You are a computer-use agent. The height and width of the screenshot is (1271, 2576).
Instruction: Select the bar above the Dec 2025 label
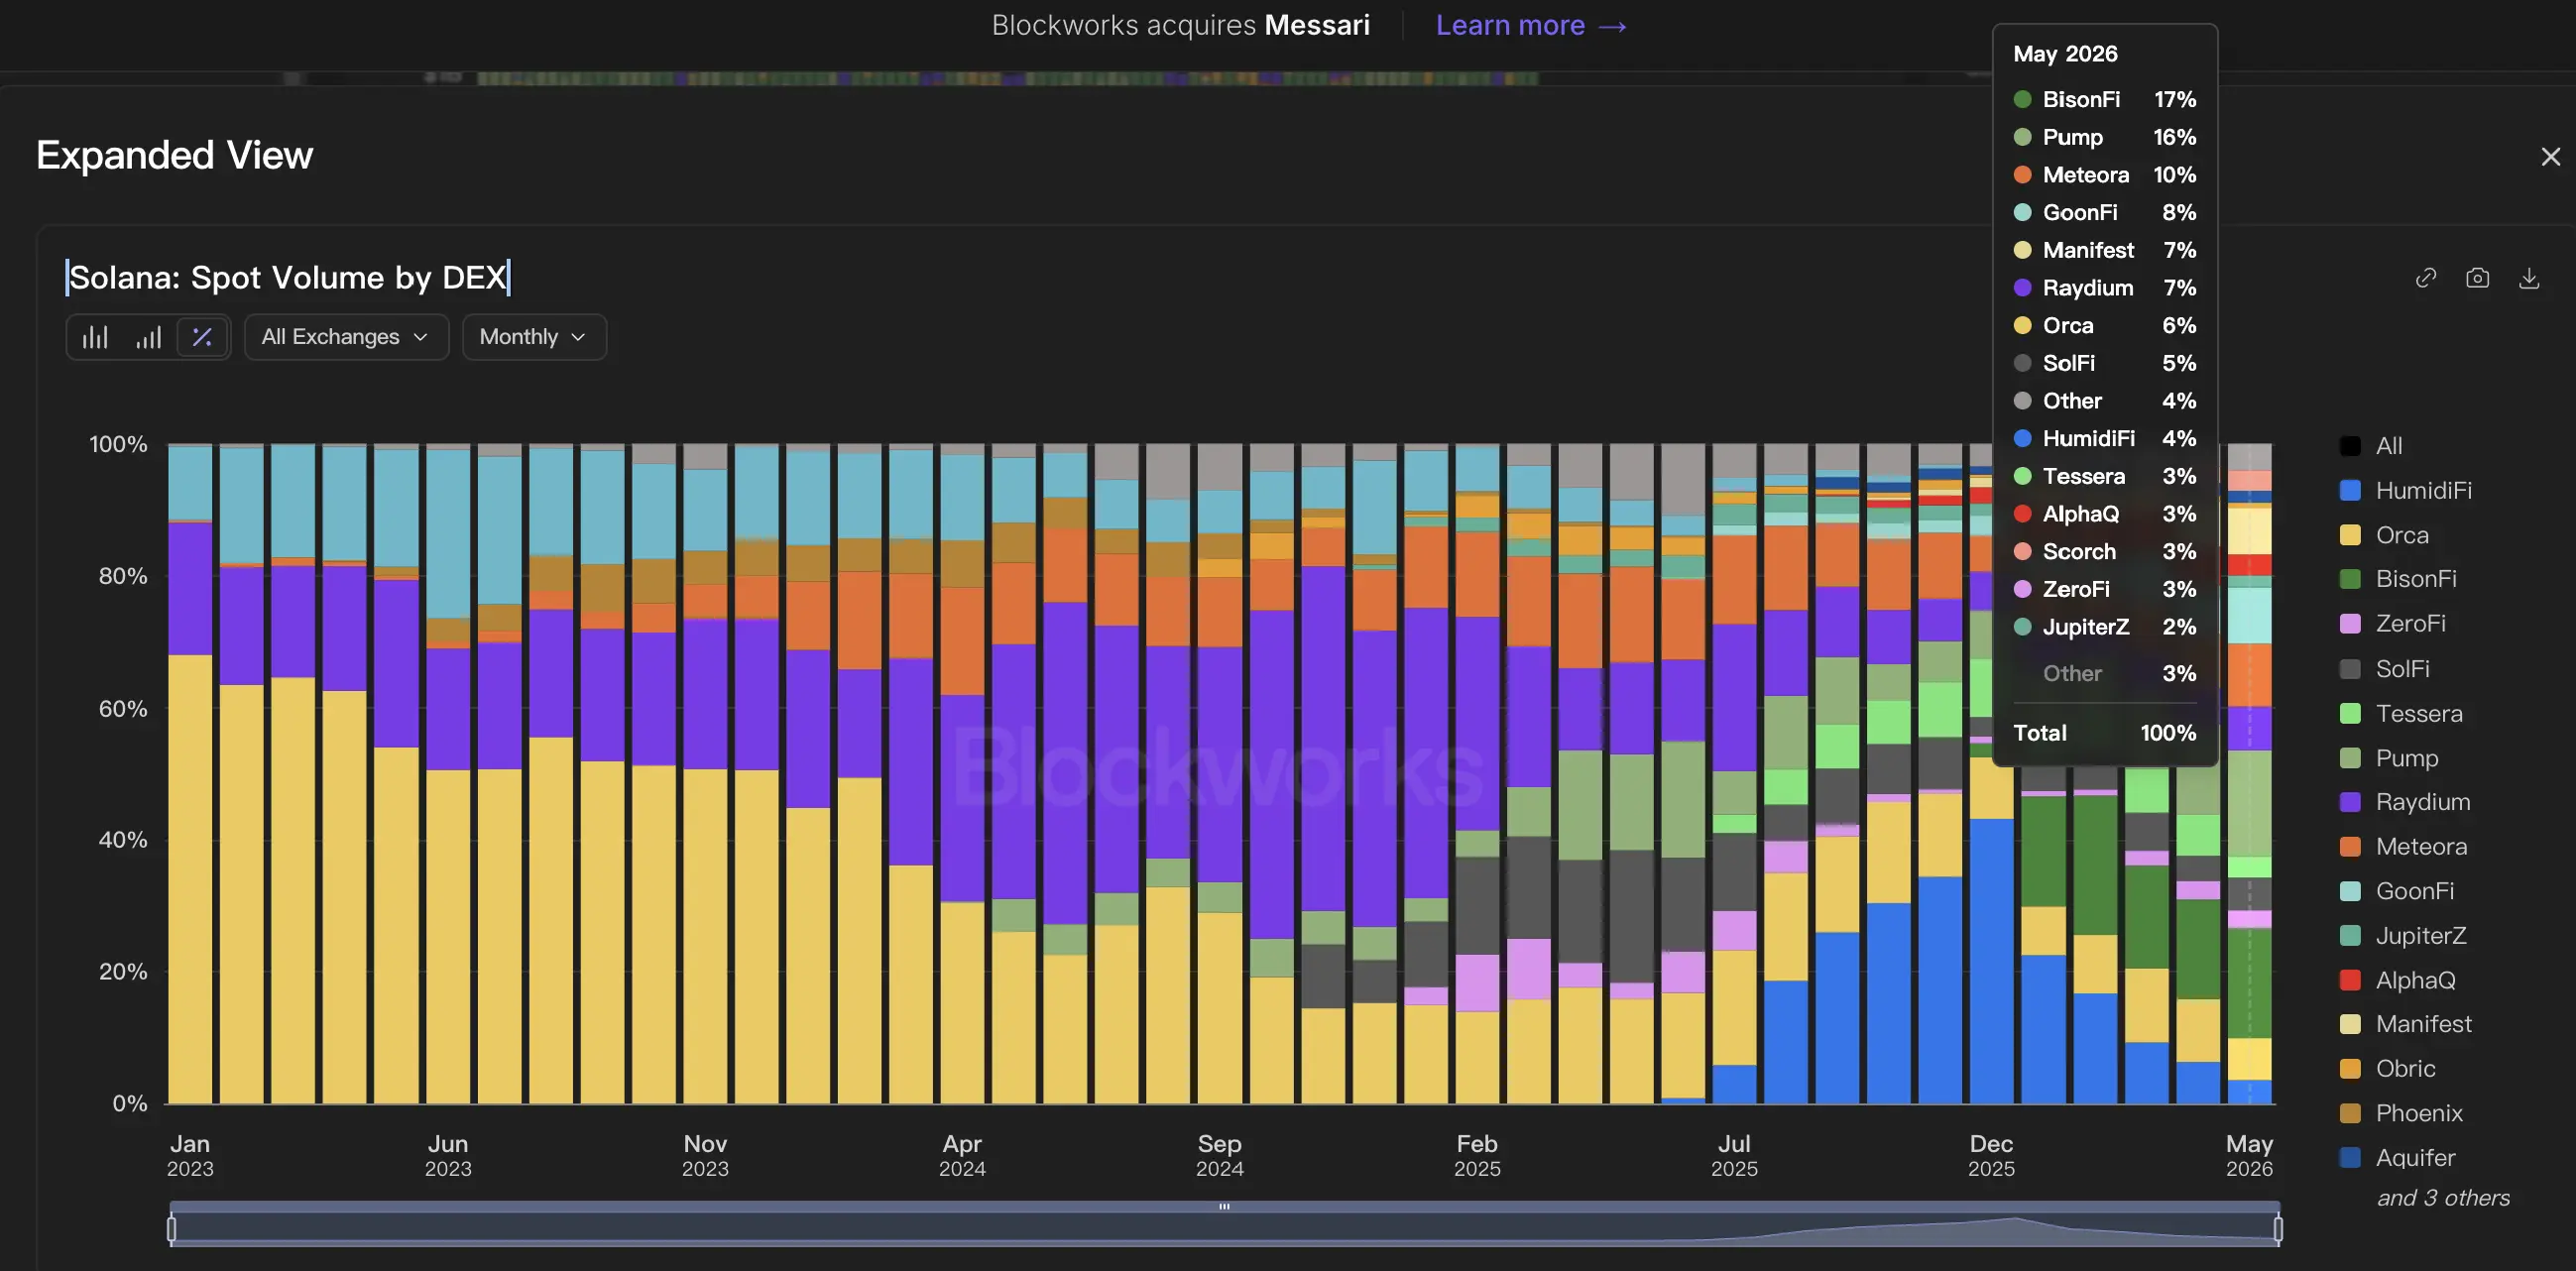click(1992, 774)
